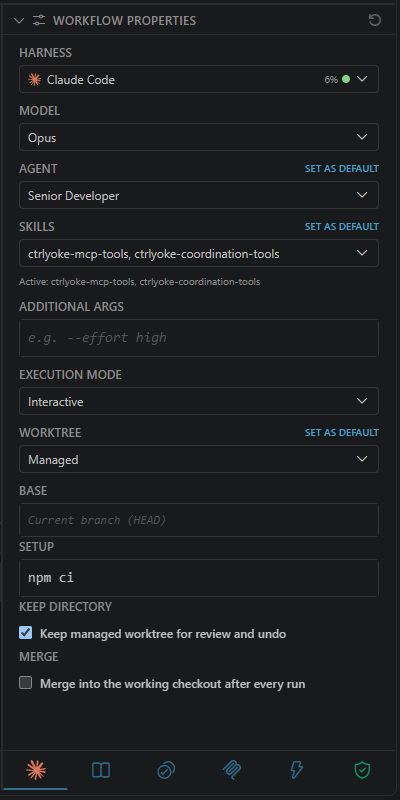Open the Opus model dropdown
Viewport: 400px width, 800px height.
coord(199,137)
